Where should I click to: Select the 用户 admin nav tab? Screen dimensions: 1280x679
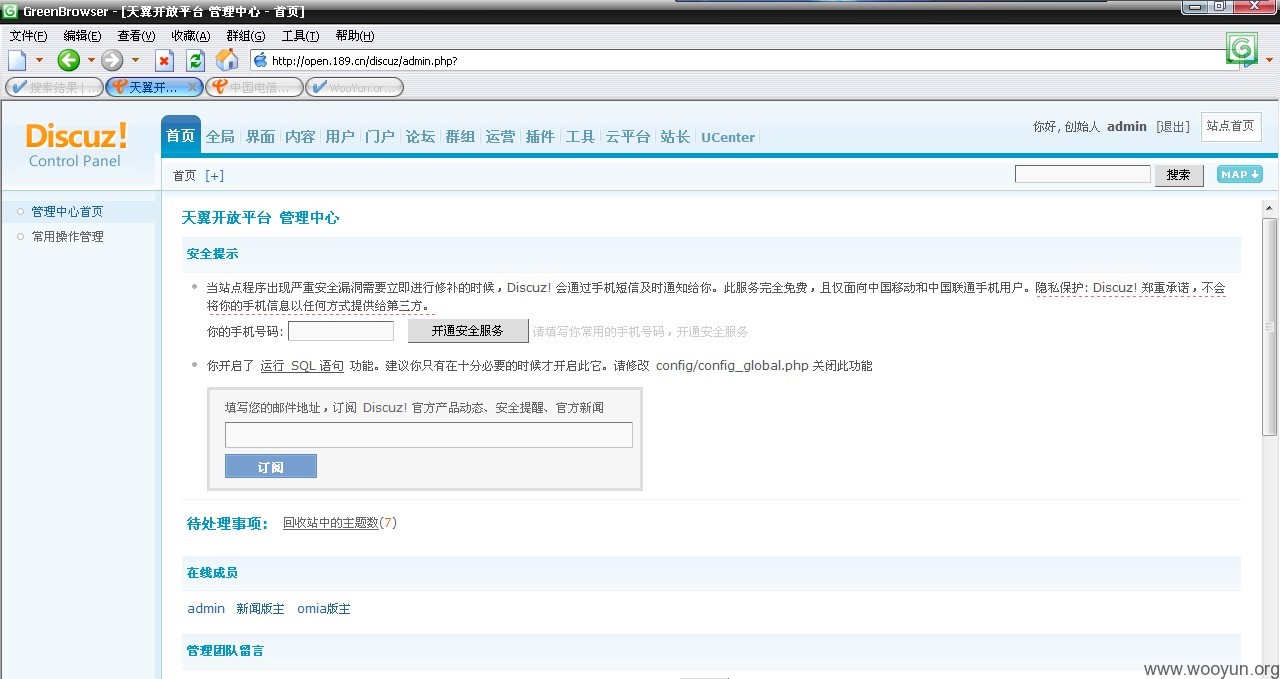pyautogui.click(x=340, y=137)
